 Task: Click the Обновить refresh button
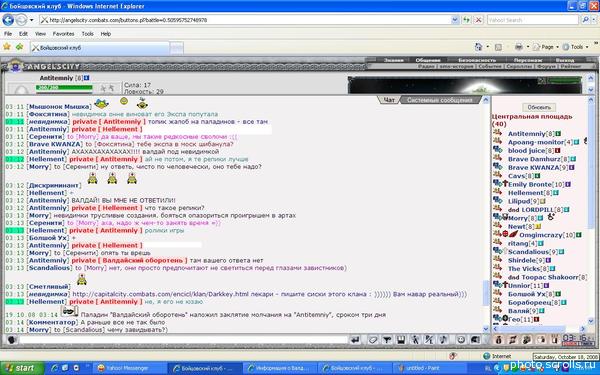click(x=539, y=108)
